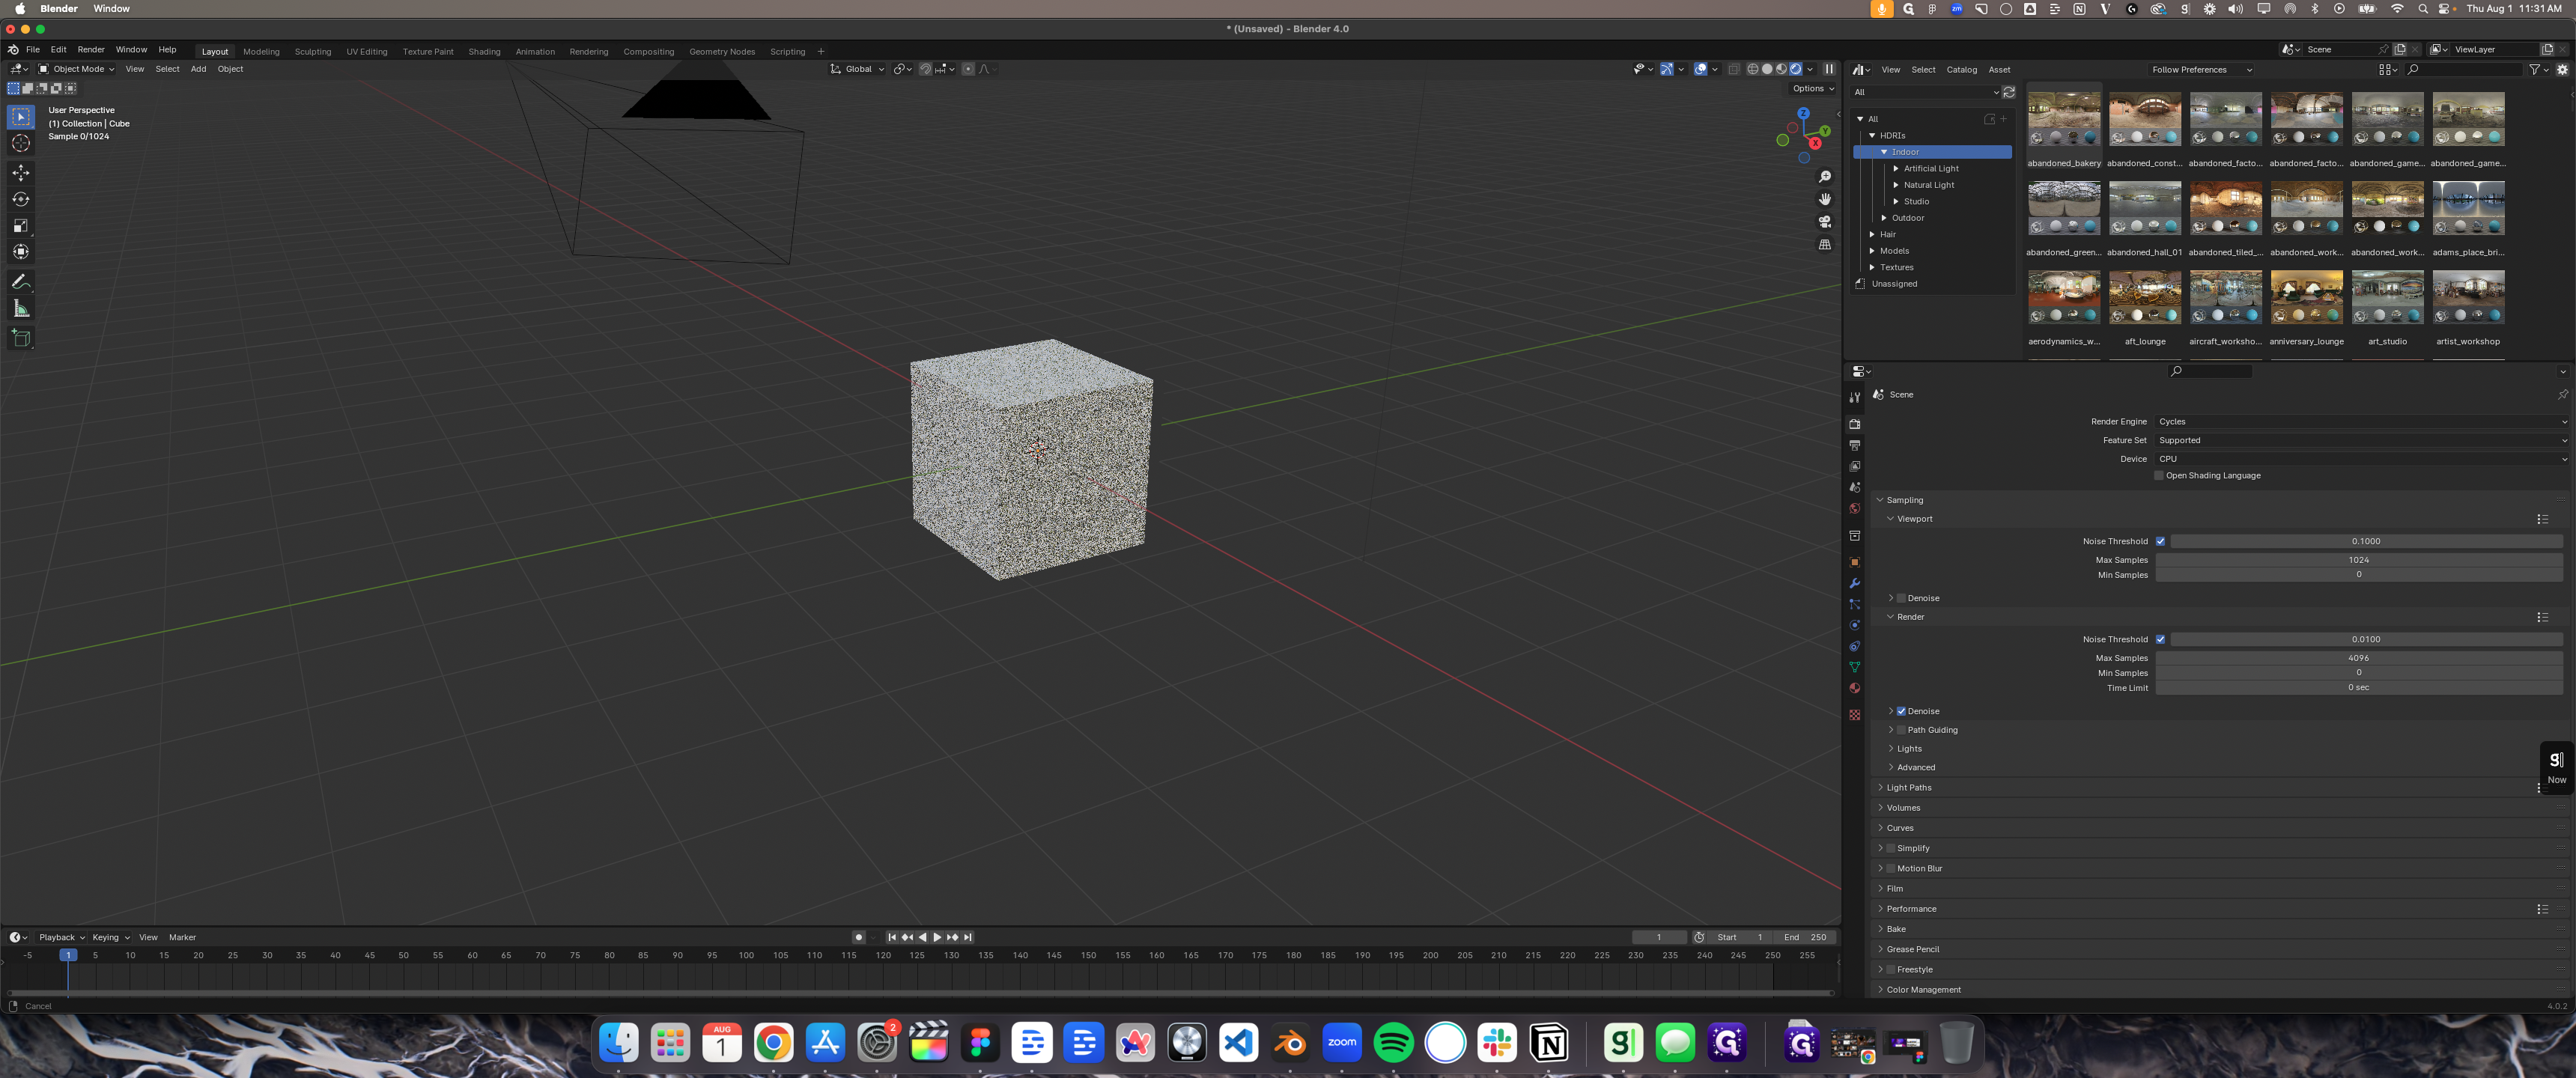The width and height of the screenshot is (2576, 1078).
Task: Select the Annotate tool
Action: point(21,282)
